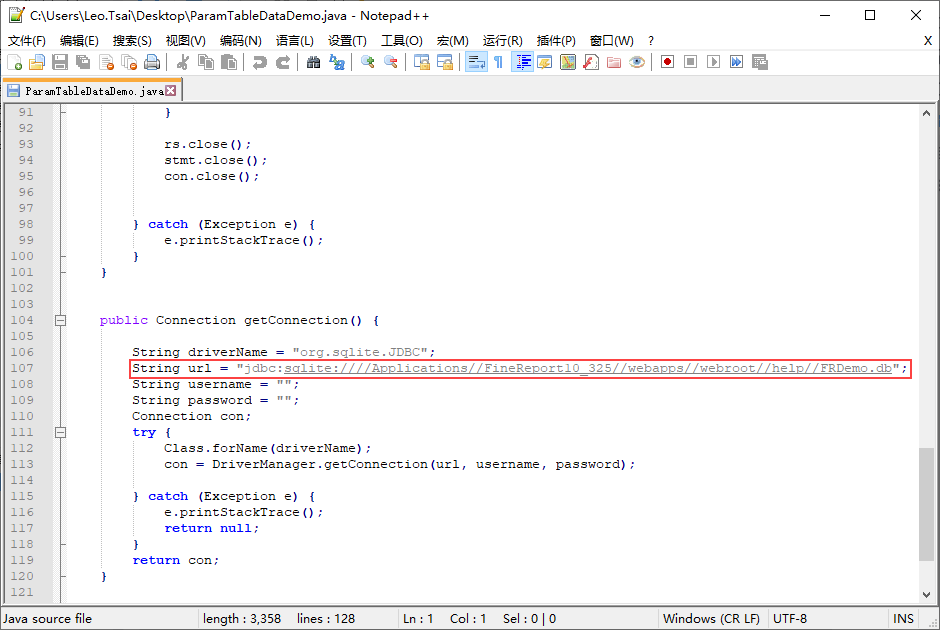The width and height of the screenshot is (940, 630).
Task: Open the 语言(L) menu
Action: 294,41
